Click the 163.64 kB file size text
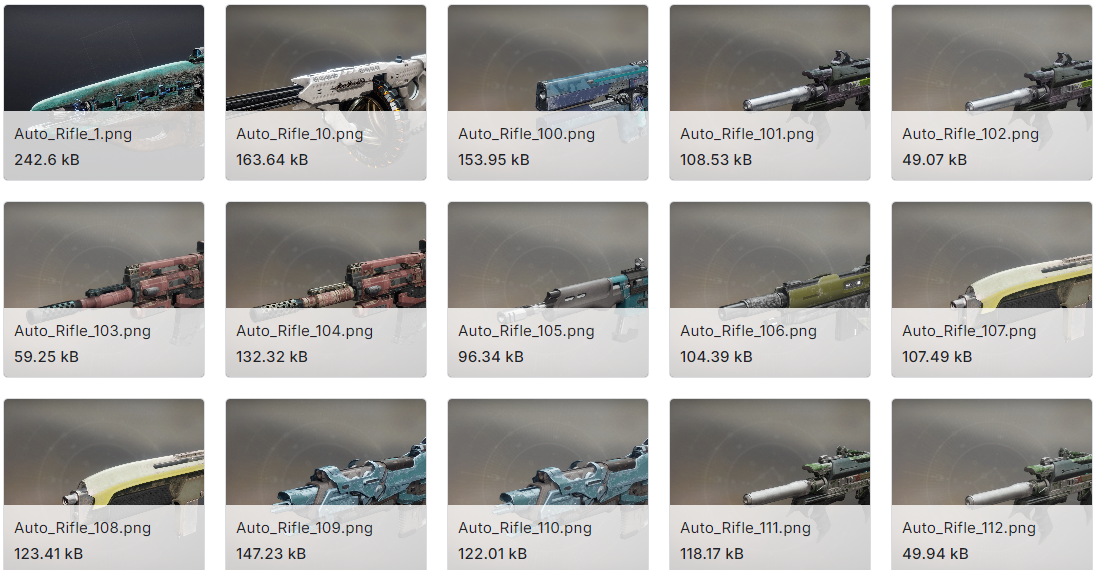This screenshot has height=570, width=1096. point(272,160)
